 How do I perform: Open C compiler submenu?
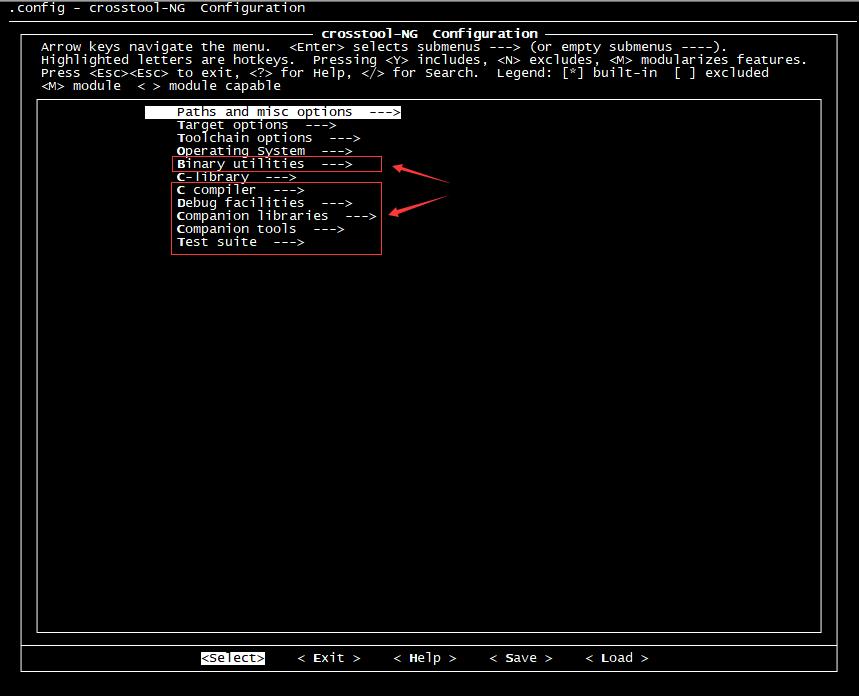tap(240, 190)
